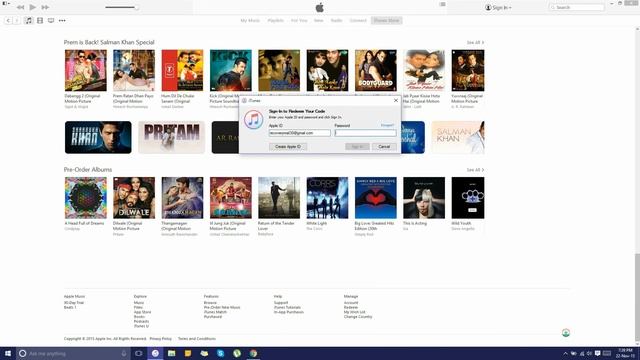Viewport: 640px width, 360px height.
Task: Close the sign-in dialog with X
Action: tap(396, 100)
